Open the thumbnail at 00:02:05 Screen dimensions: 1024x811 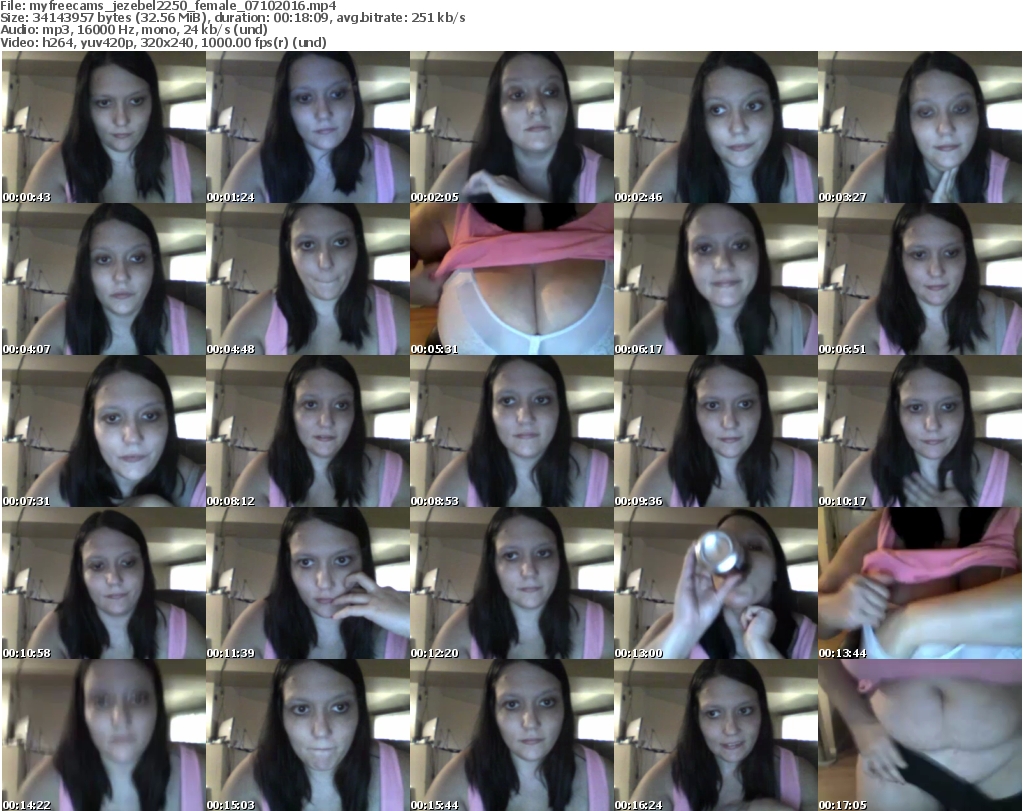(x=511, y=127)
